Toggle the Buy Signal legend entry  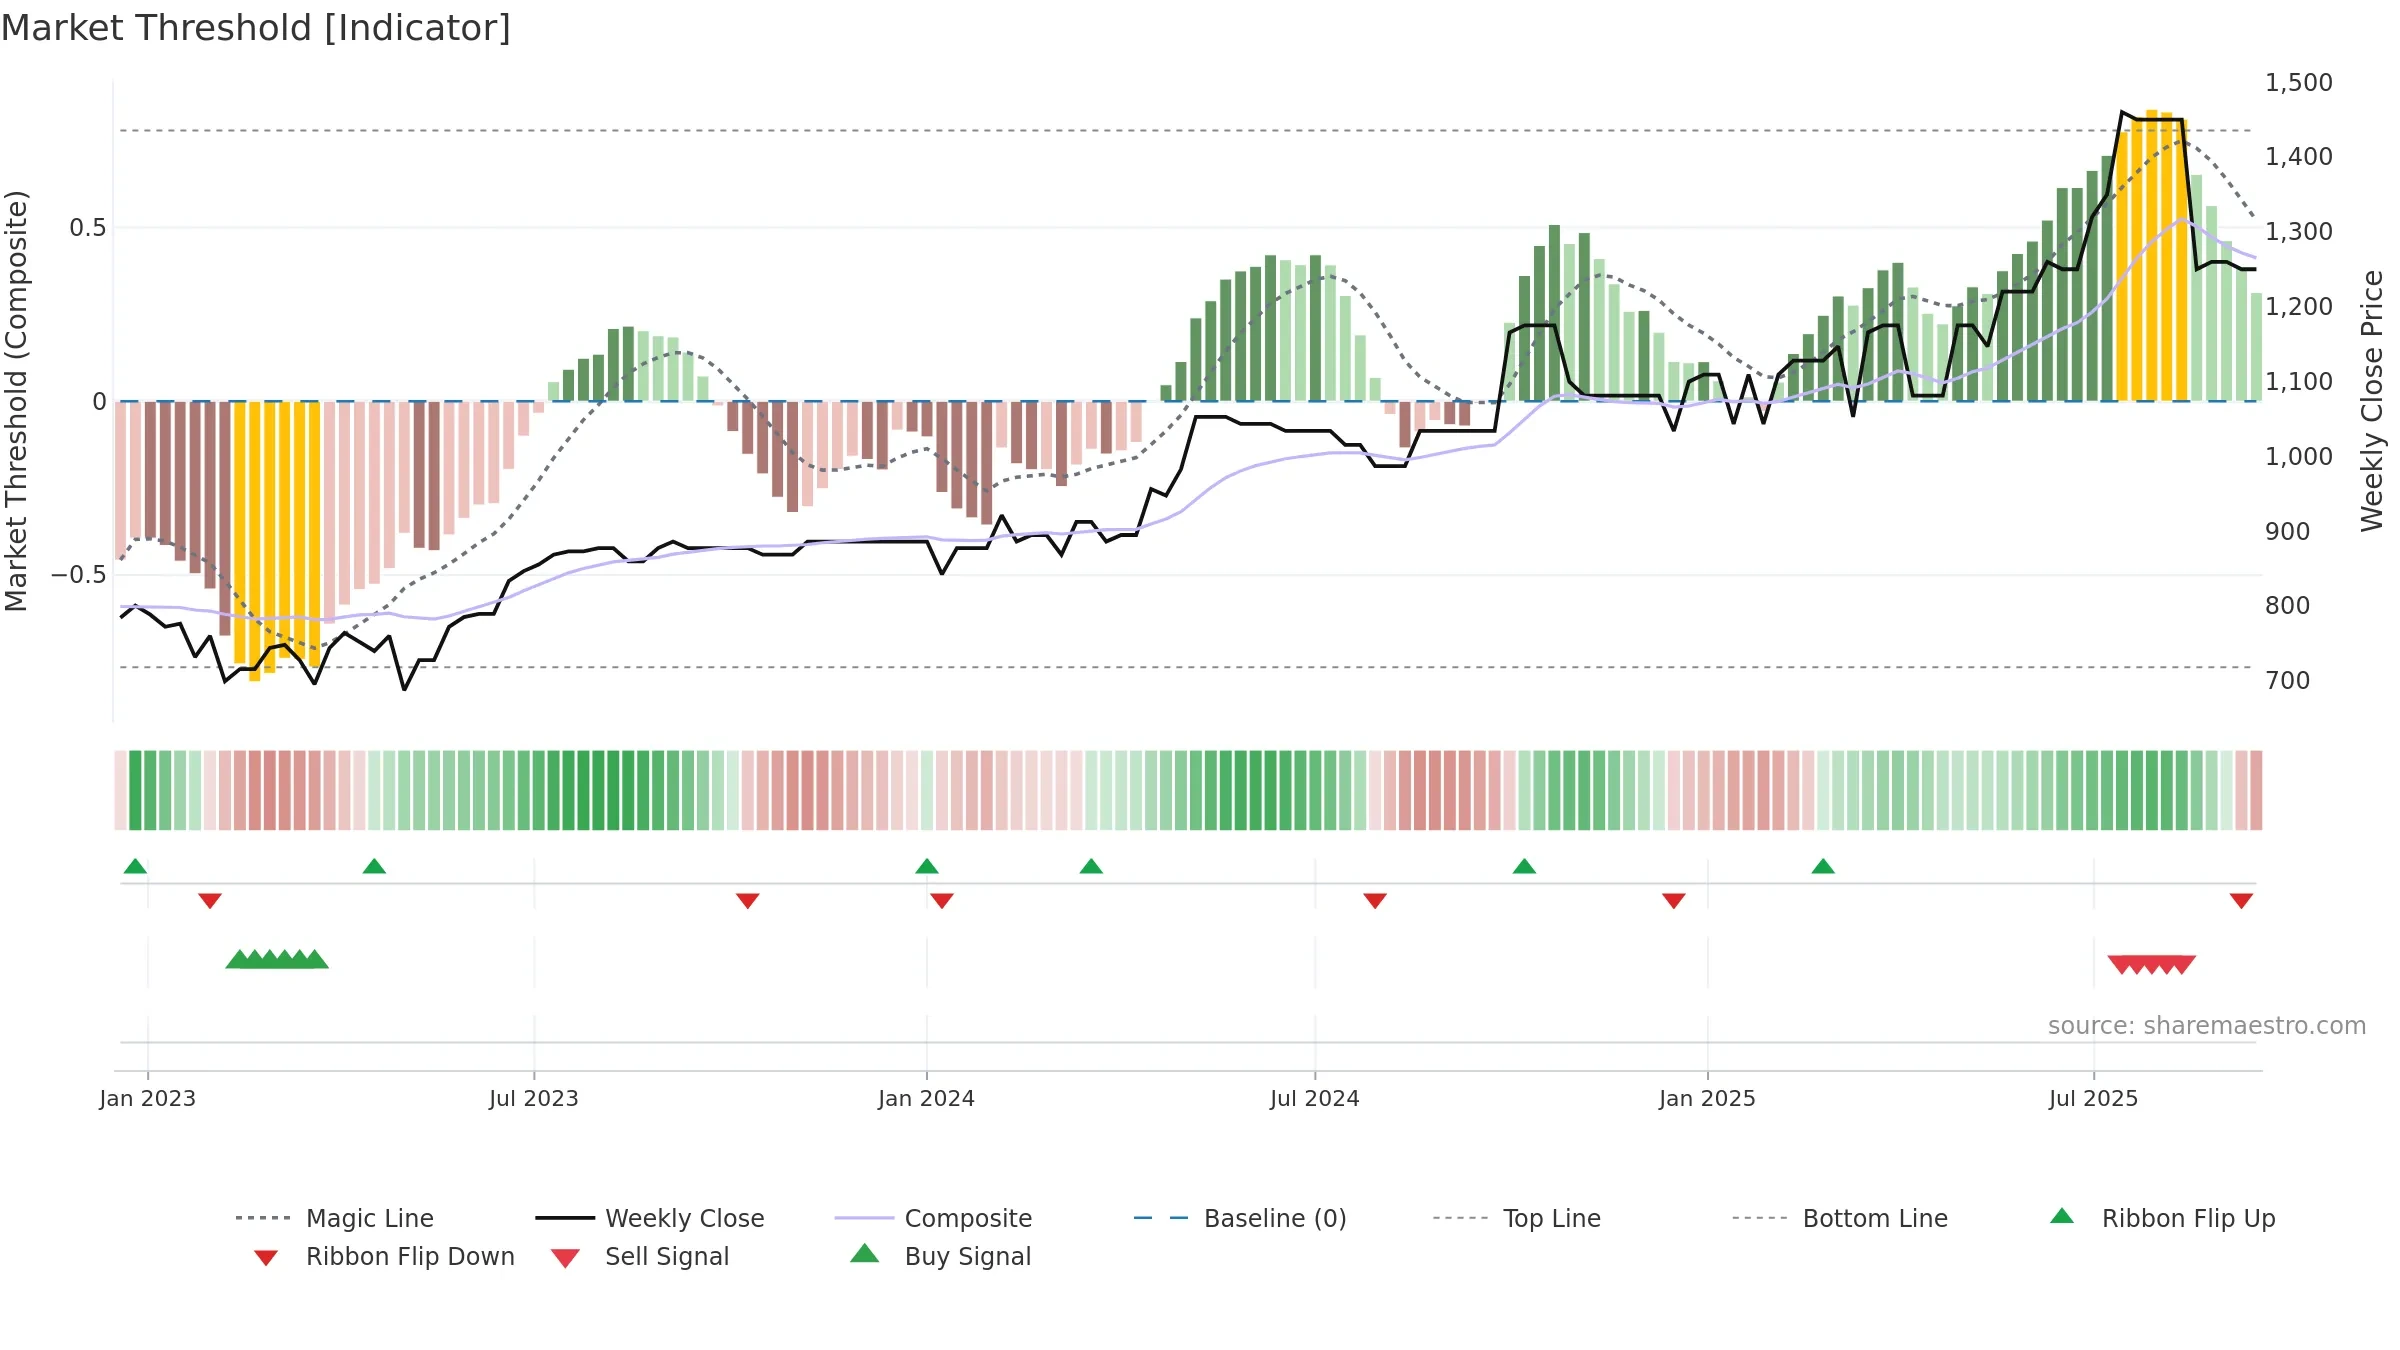pos(940,1256)
